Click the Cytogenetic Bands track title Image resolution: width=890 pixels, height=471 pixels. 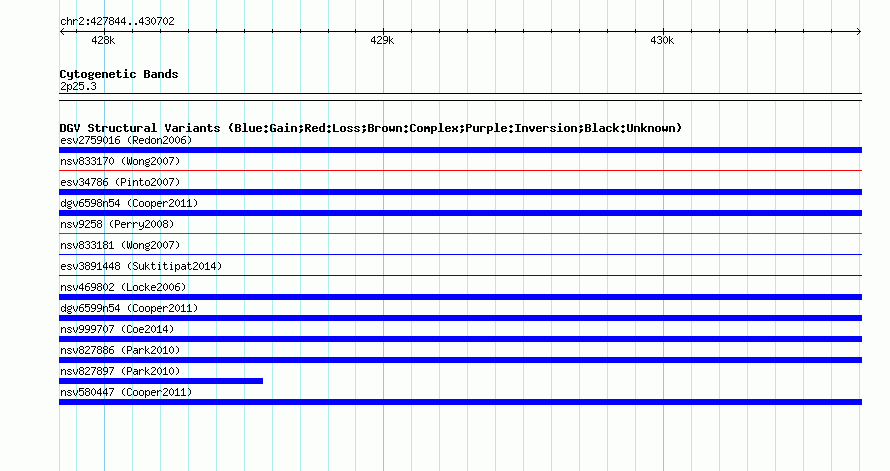119,74
